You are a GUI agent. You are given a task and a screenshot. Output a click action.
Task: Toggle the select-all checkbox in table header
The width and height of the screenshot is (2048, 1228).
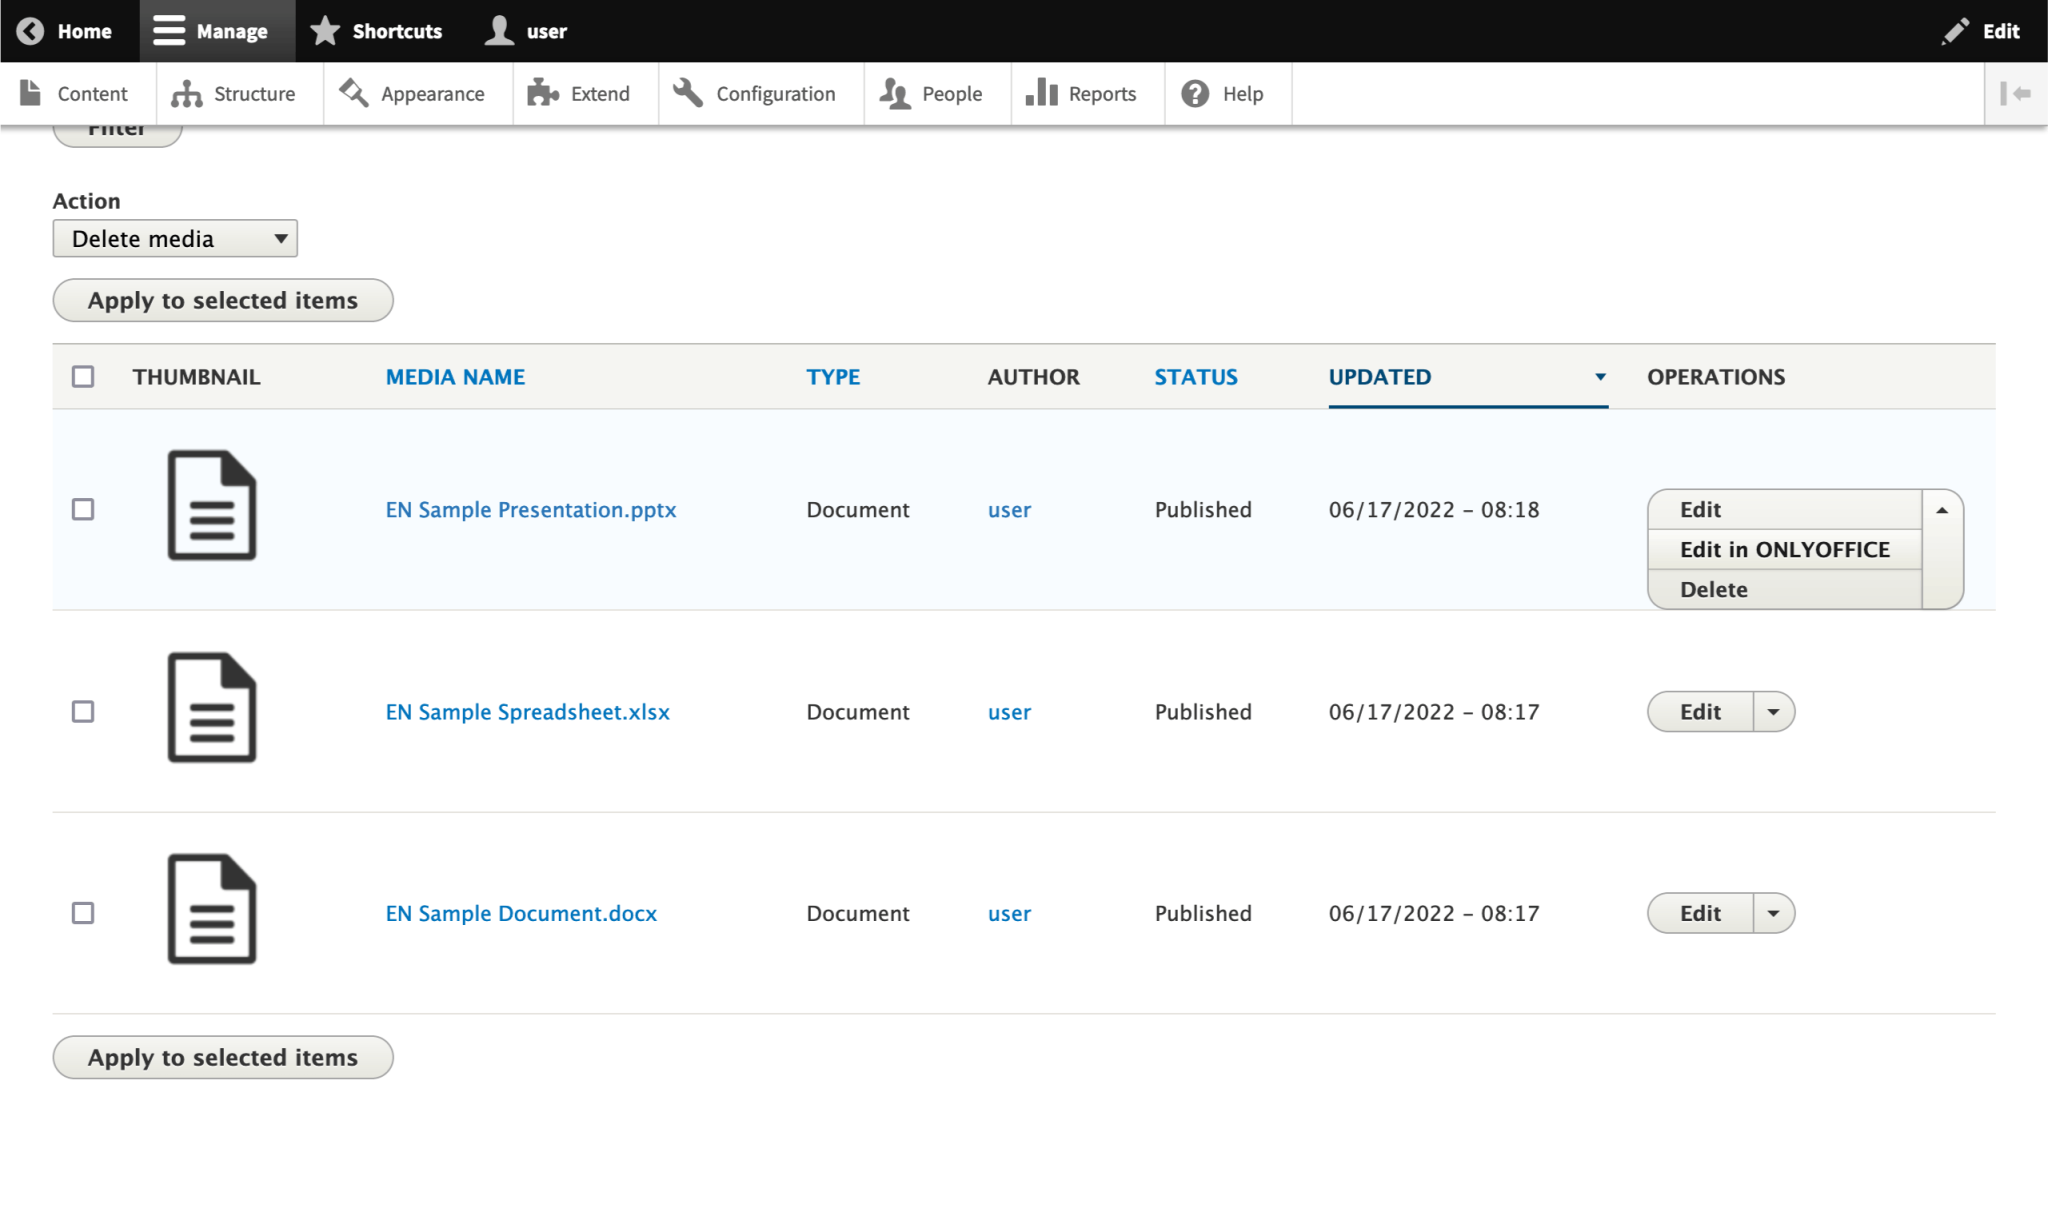pyautogui.click(x=84, y=376)
